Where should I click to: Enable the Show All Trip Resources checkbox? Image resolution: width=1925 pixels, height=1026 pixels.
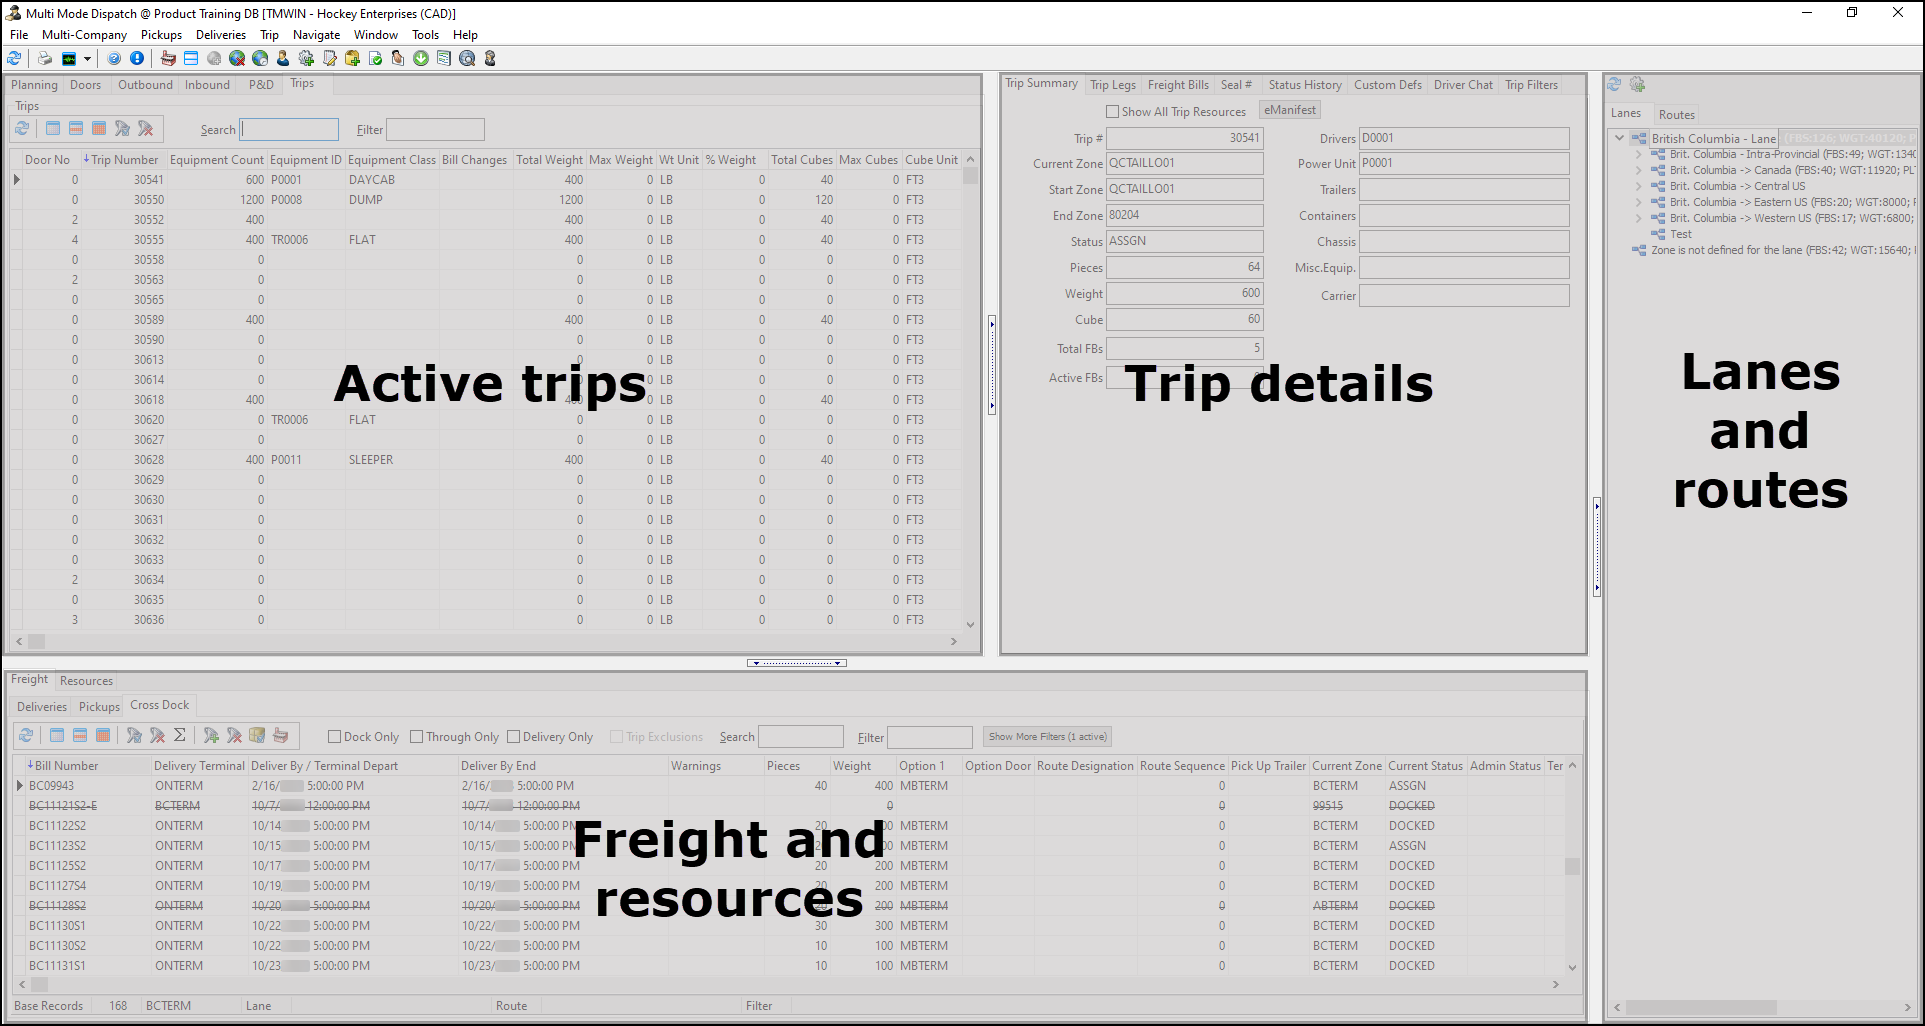(x=1111, y=111)
